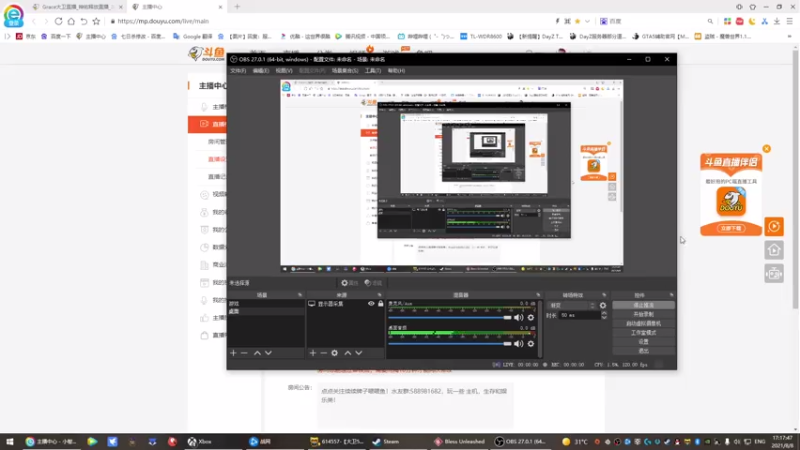Click the house icon in right sidebar

[x=774, y=250]
